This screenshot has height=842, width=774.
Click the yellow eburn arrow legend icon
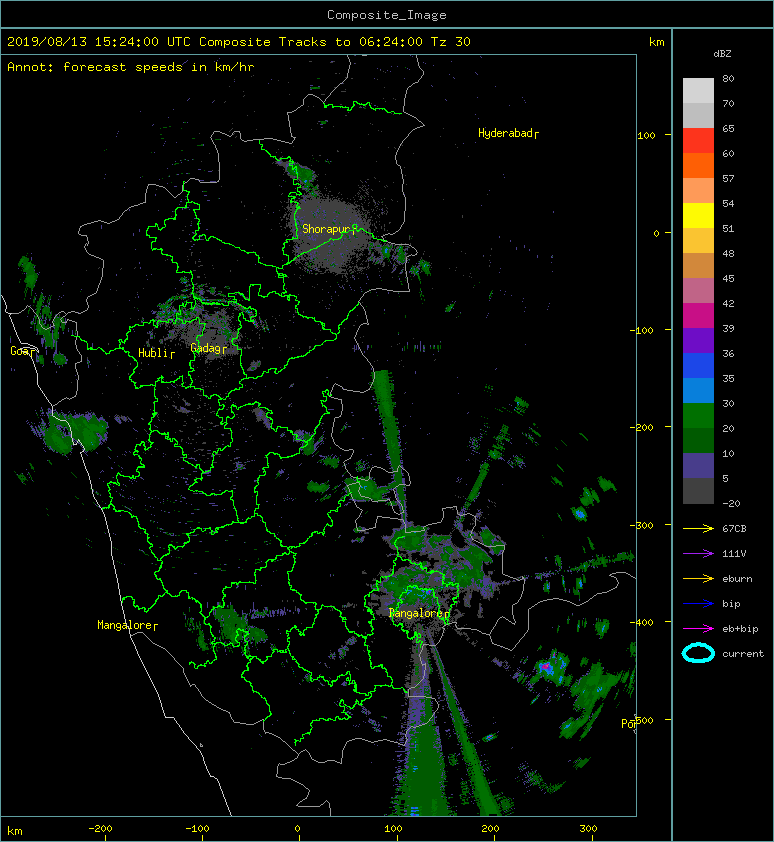[x=698, y=579]
